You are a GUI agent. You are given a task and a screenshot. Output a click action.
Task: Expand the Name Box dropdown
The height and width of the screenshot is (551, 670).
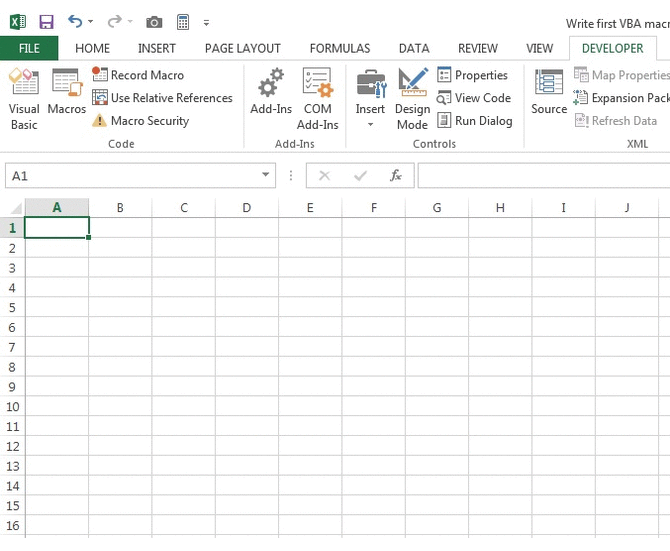265,175
